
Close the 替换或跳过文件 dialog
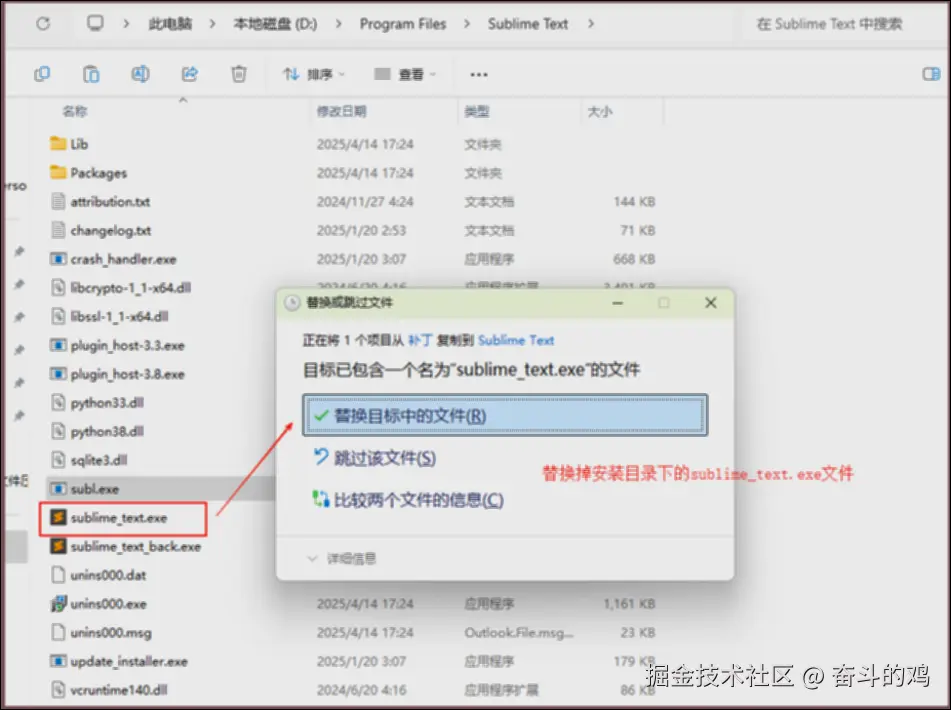point(711,303)
